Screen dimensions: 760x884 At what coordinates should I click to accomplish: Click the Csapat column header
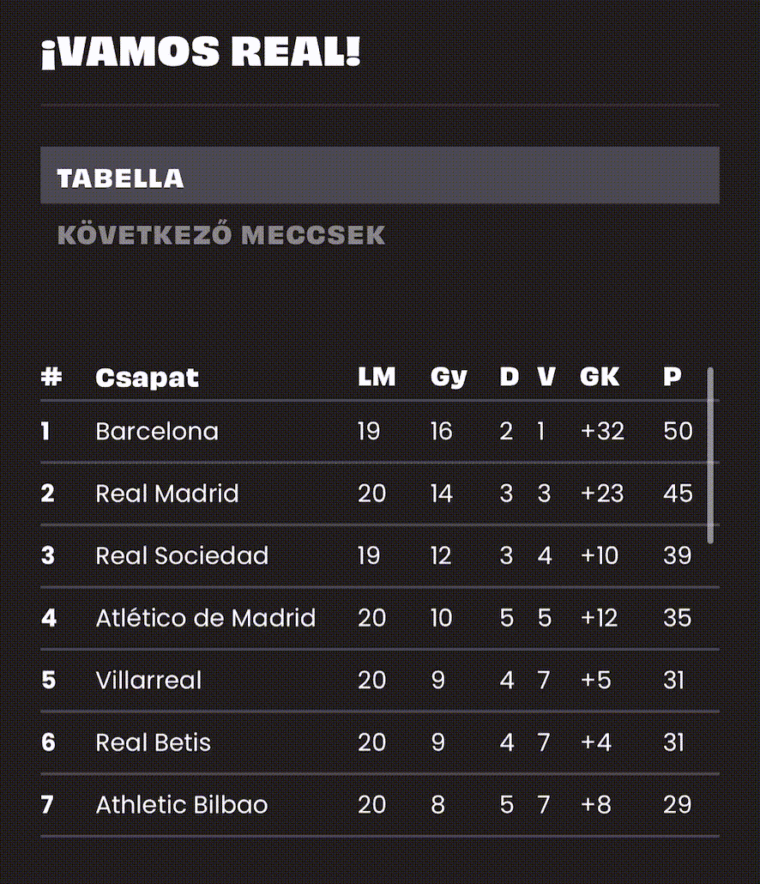pos(147,377)
